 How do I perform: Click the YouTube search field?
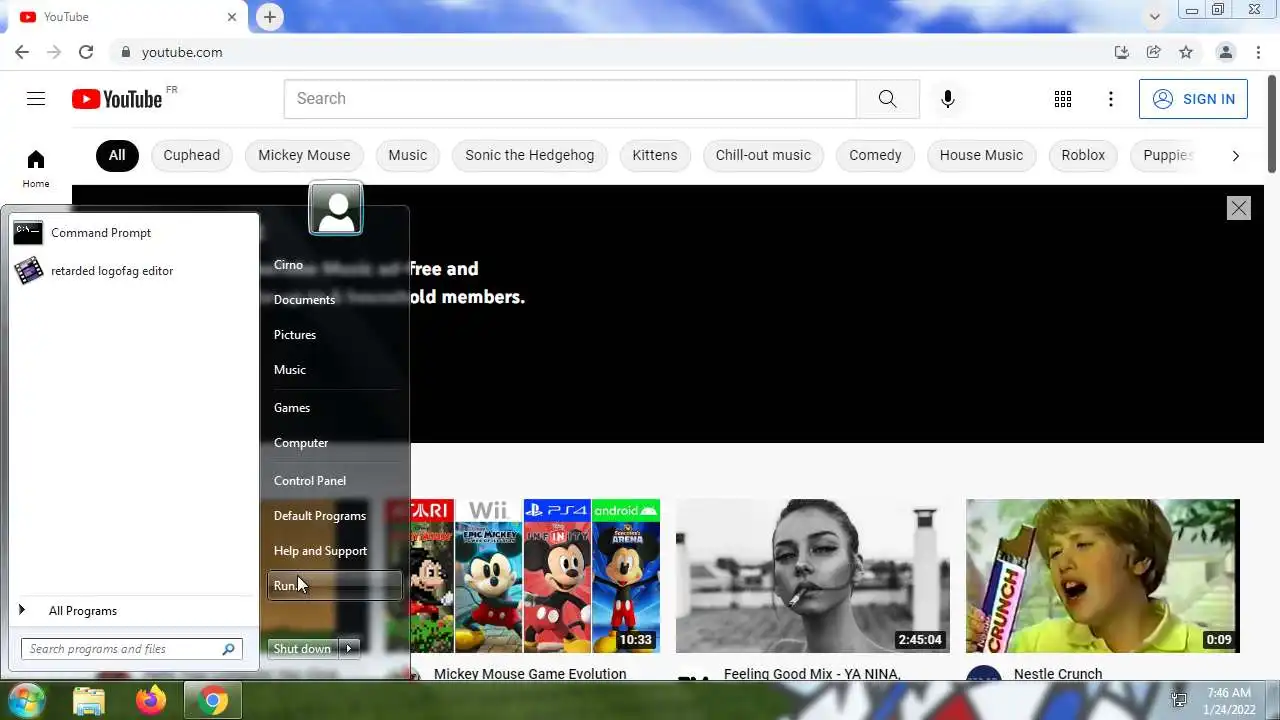(570, 99)
